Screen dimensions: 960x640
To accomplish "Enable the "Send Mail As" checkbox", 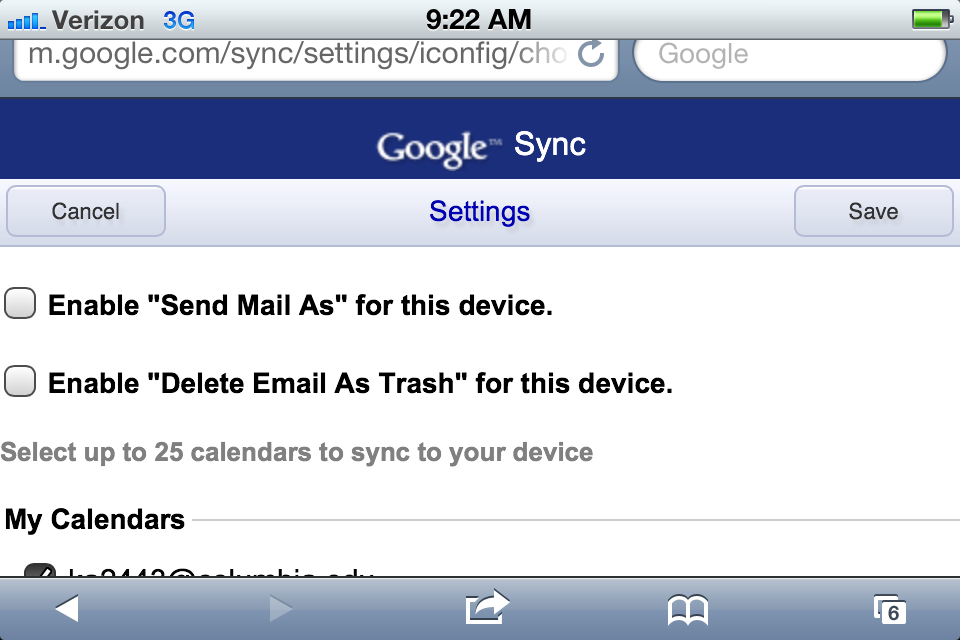I will [20, 303].
